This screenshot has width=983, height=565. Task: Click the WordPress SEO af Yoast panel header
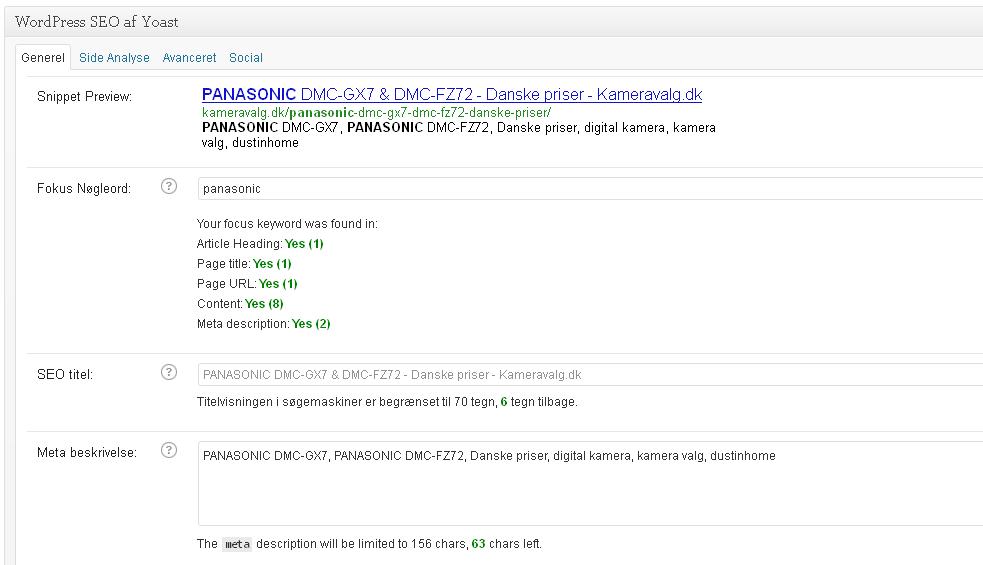(97, 21)
